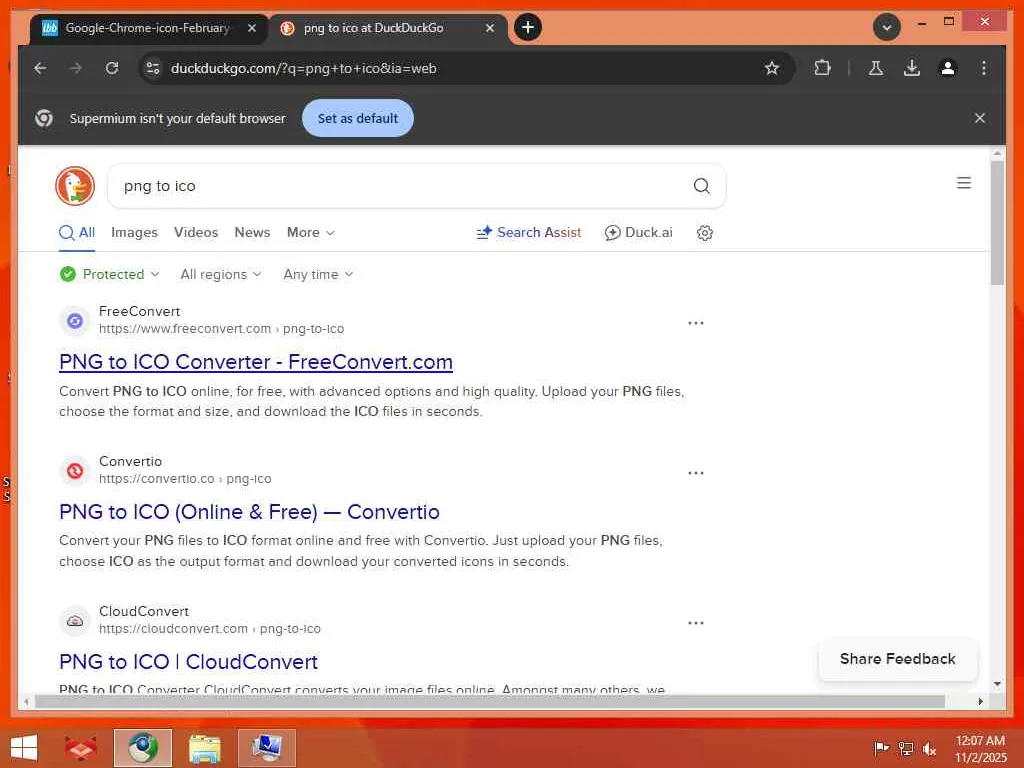Open the browser three-dot menu
Viewport: 1024px width, 768px height.
pyautogui.click(x=984, y=68)
